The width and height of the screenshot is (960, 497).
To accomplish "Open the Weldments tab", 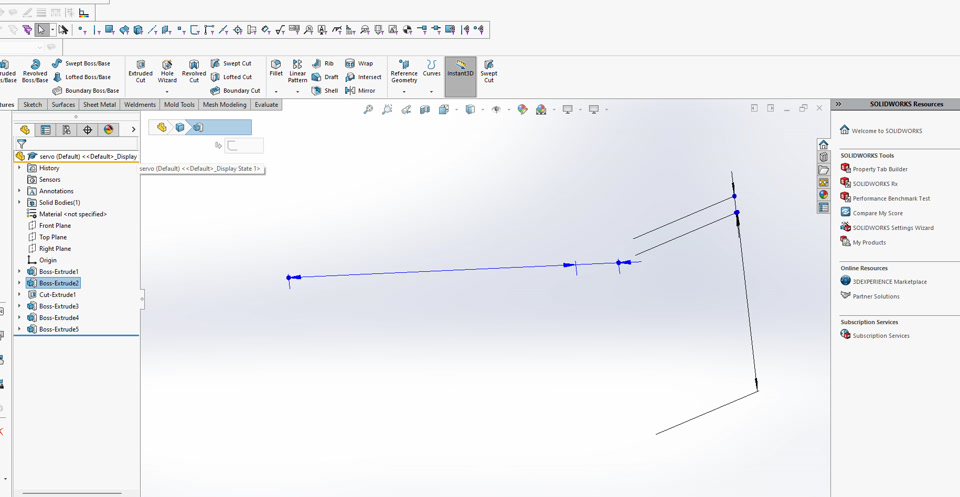I will pos(140,105).
